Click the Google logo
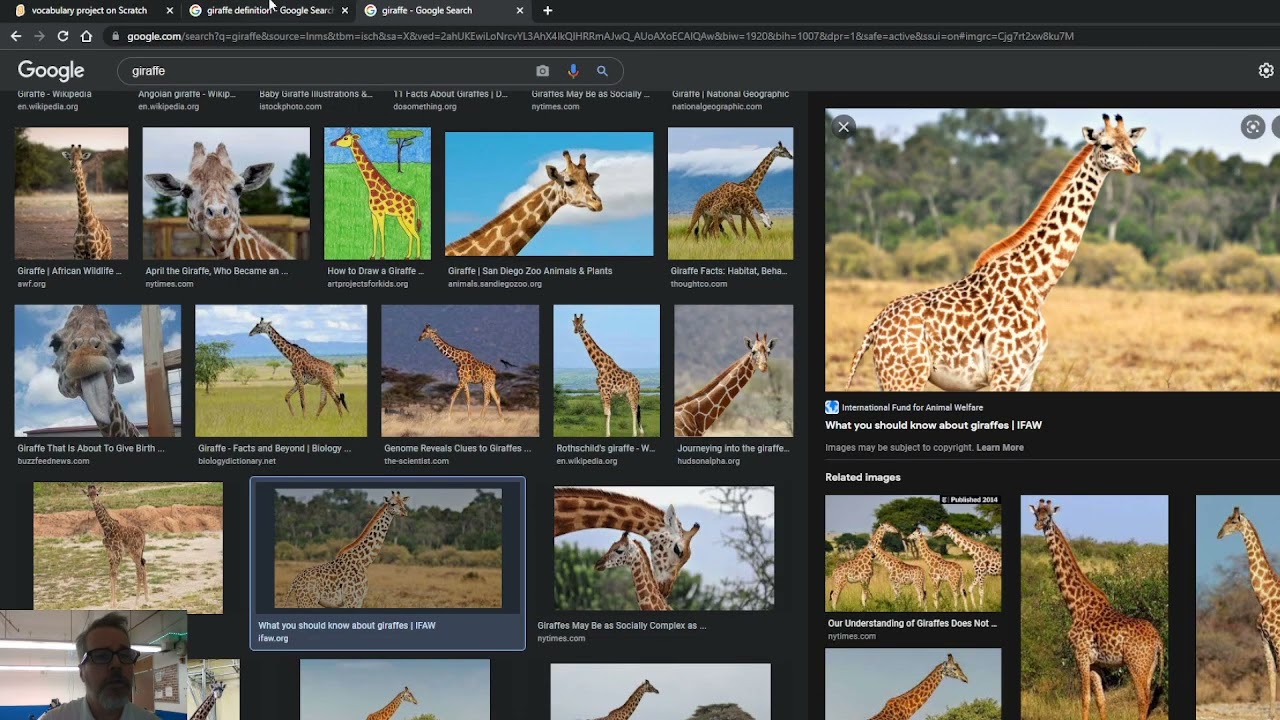Viewport: 1280px width, 720px height. (x=51, y=71)
